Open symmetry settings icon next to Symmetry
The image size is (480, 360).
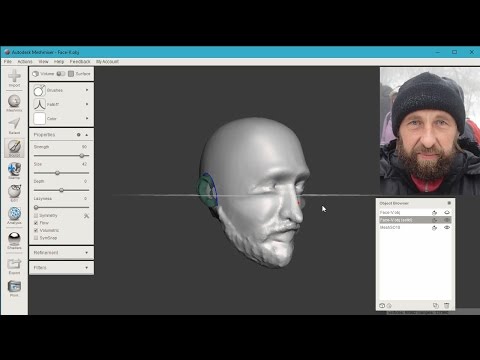click(86, 216)
